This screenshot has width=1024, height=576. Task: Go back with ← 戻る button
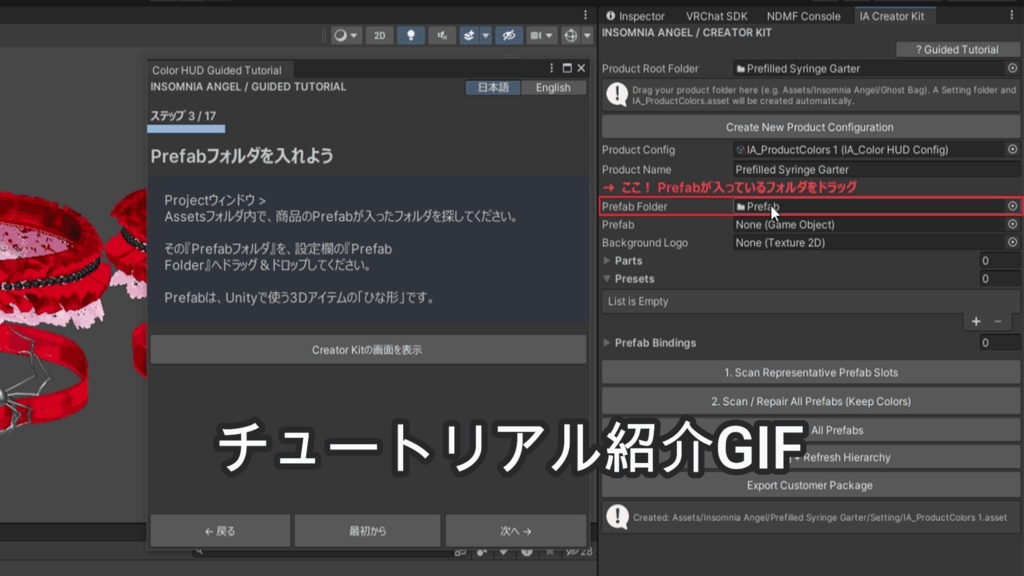220,531
